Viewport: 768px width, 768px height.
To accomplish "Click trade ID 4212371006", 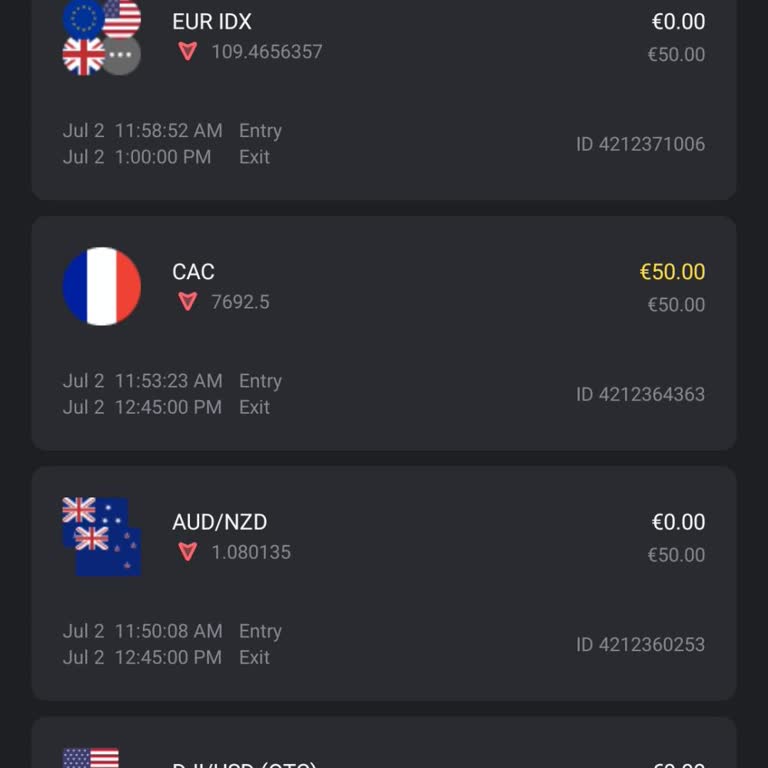I will [x=640, y=144].
